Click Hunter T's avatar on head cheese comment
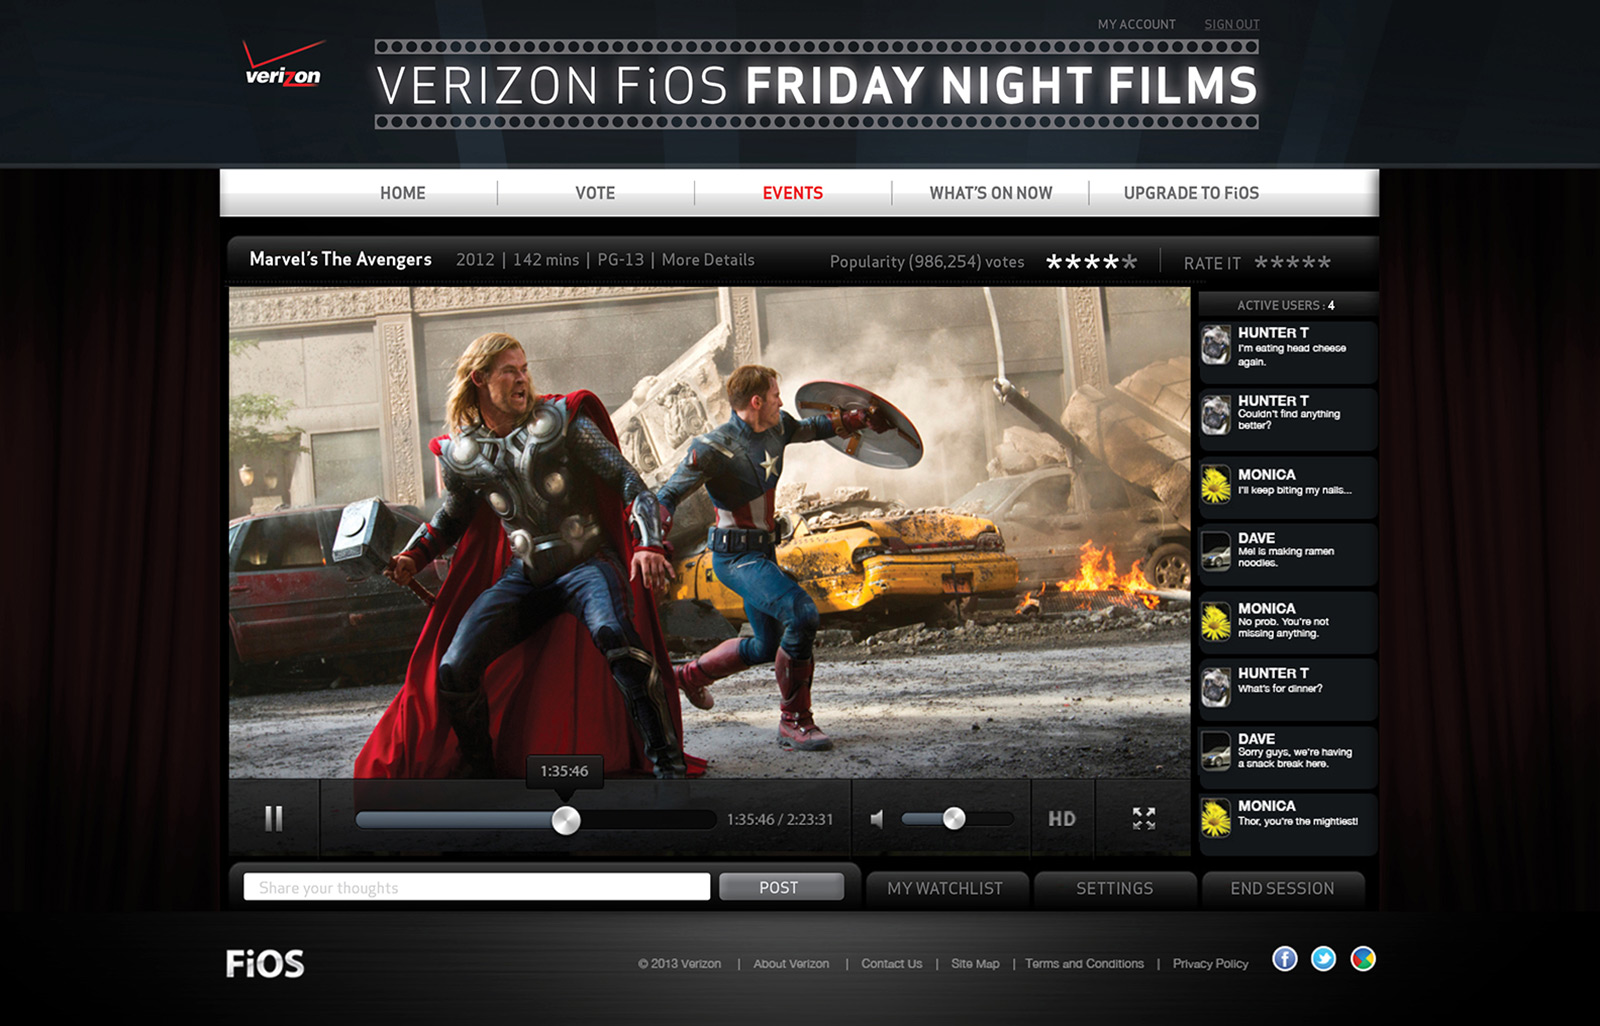This screenshot has width=1600, height=1026. [x=1216, y=345]
